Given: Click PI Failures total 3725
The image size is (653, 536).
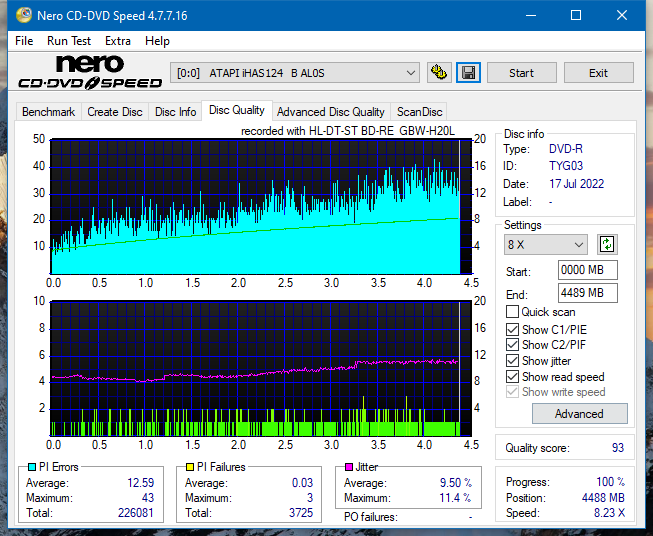Looking at the screenshot, I should coord(301,513).
